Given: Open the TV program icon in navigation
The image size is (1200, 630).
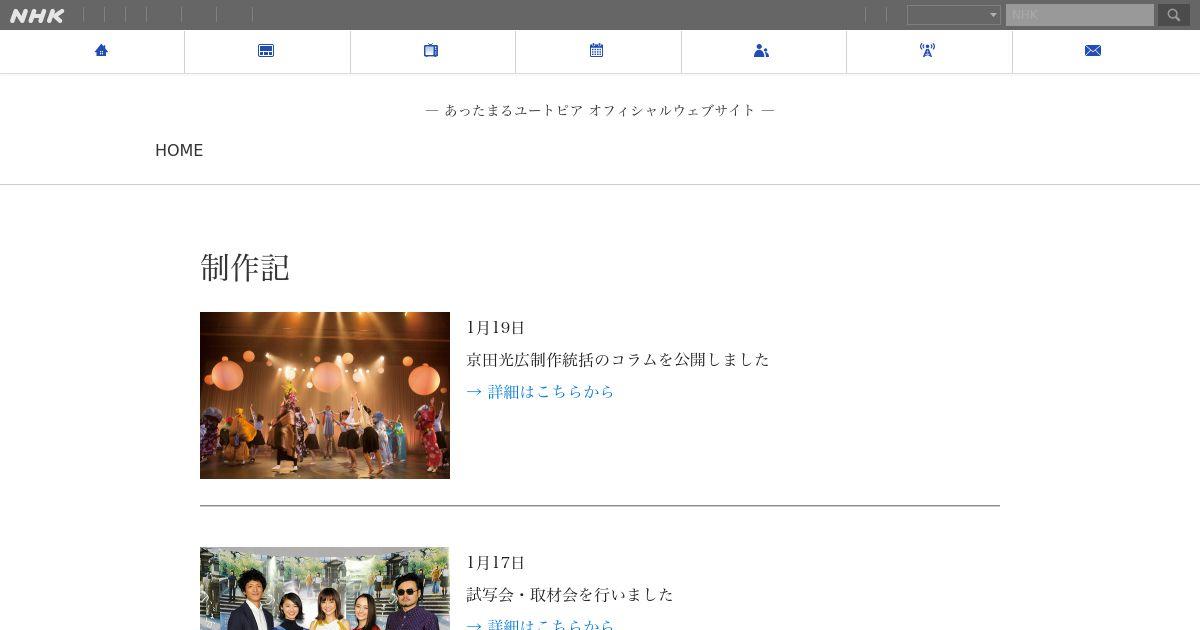Looking at the screenshot, I should click(x=431, y=50).
